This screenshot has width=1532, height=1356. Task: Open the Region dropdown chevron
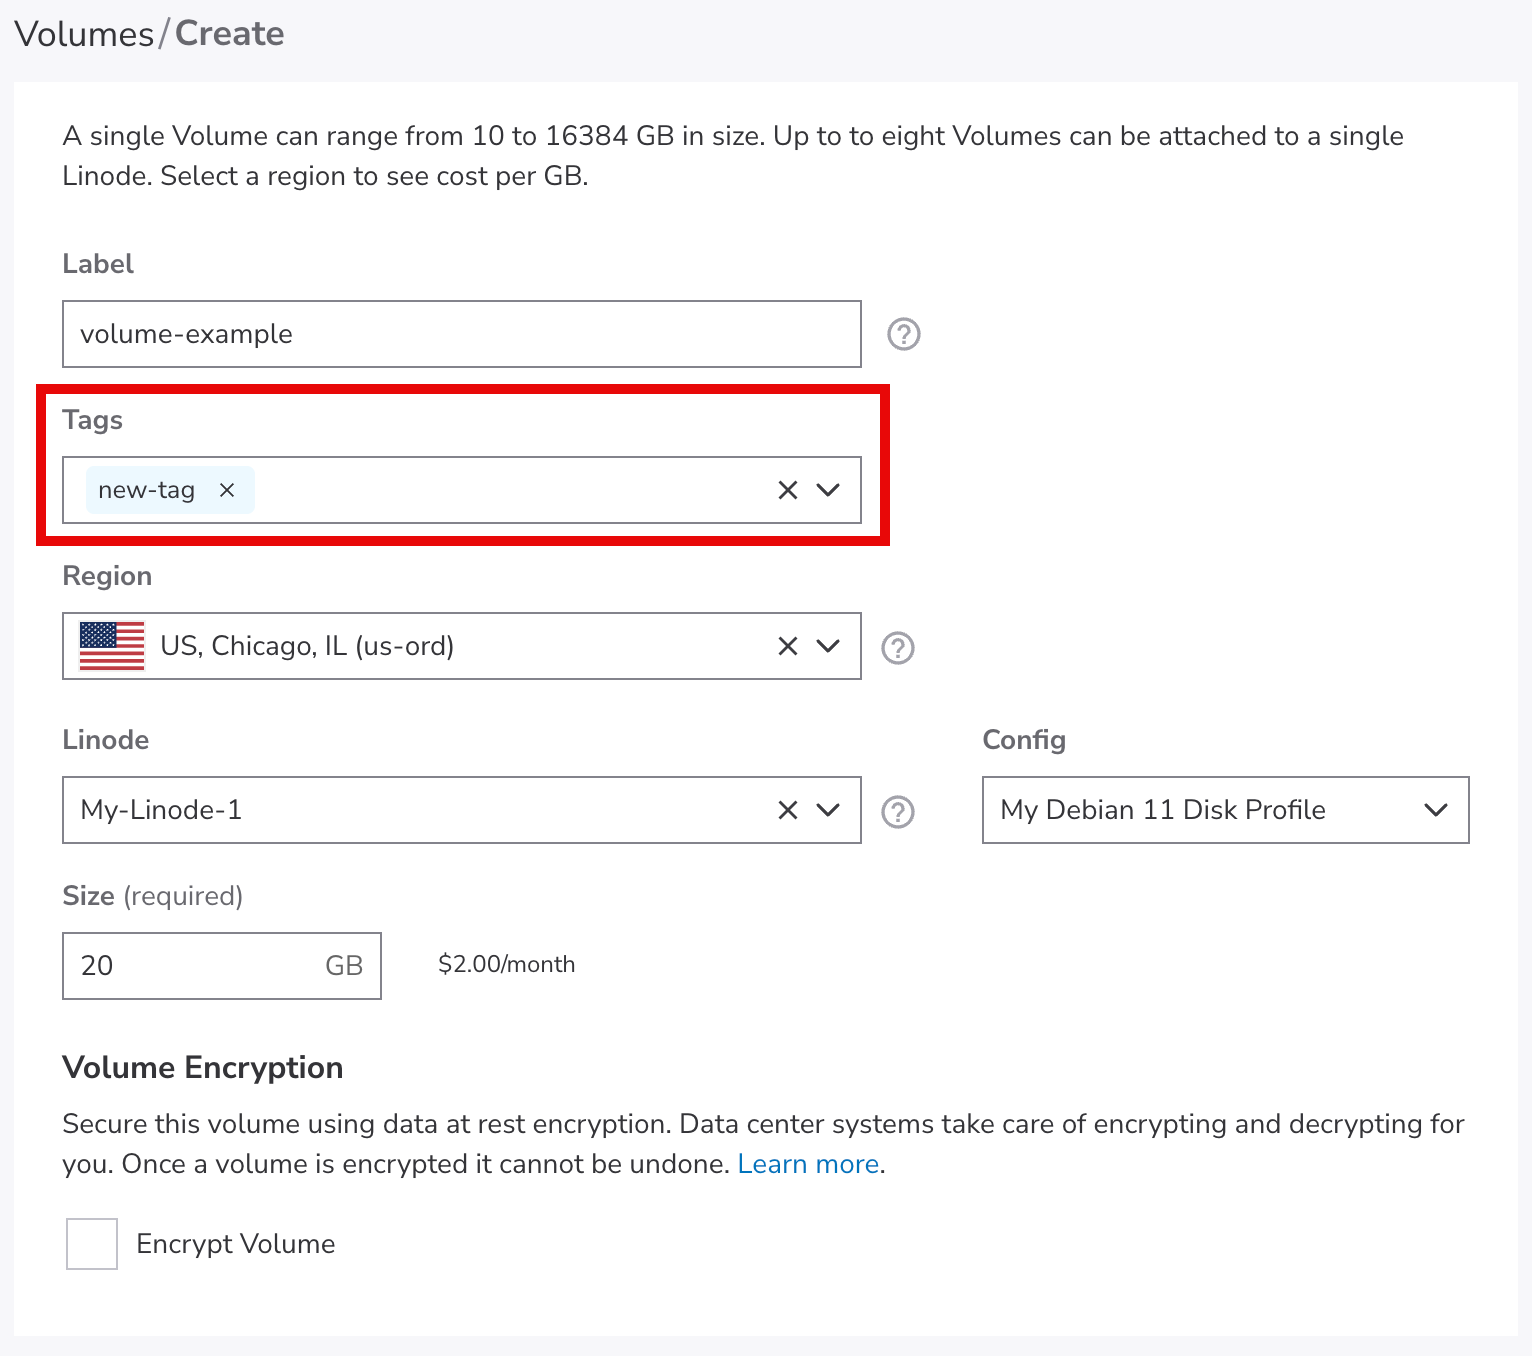tap(828, 646)
